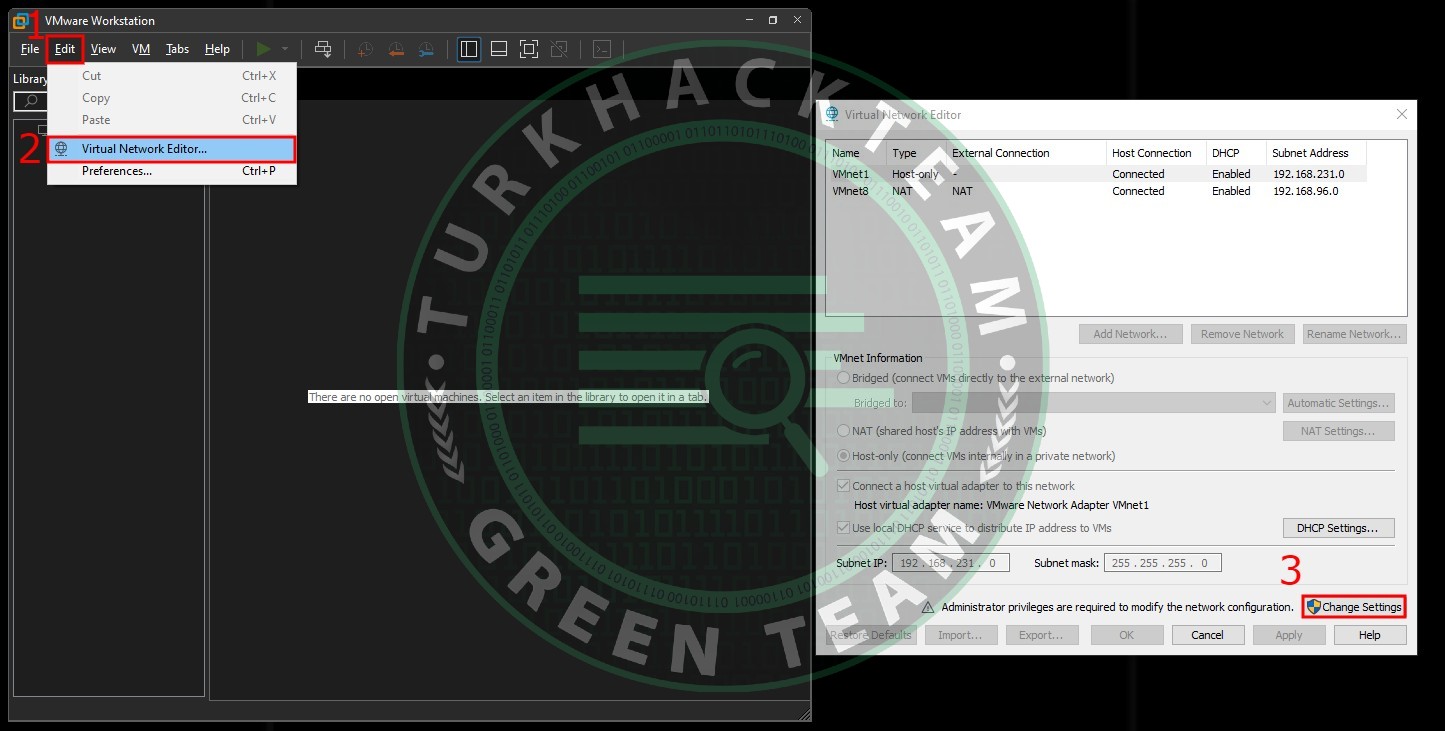Choose Virtual Network Editor menu entry
The image size is (1445, 731).
point(172,149)
